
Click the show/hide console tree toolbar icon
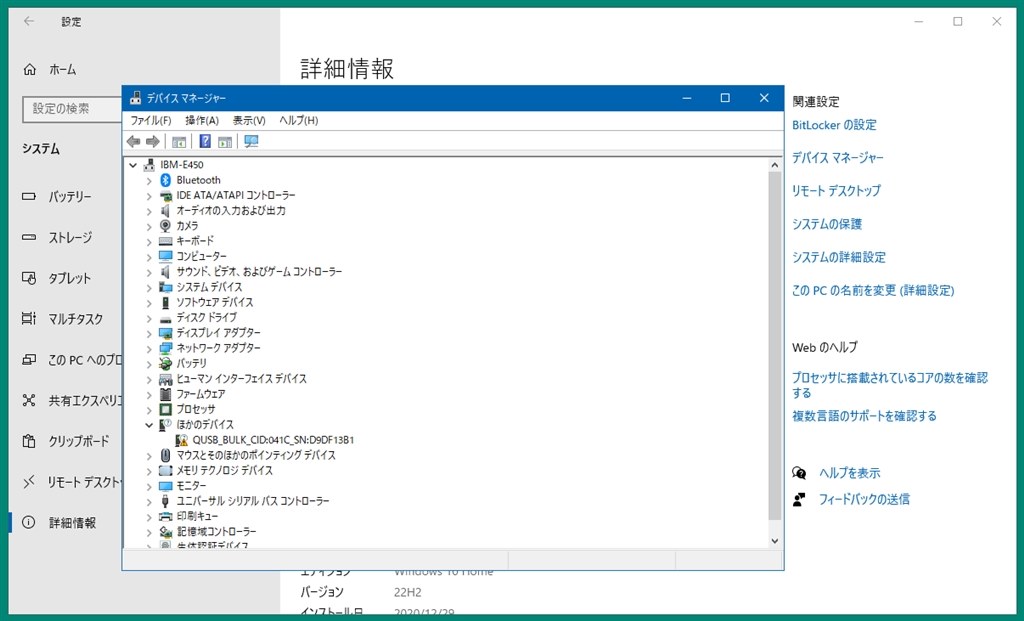[x=179, y=142]
